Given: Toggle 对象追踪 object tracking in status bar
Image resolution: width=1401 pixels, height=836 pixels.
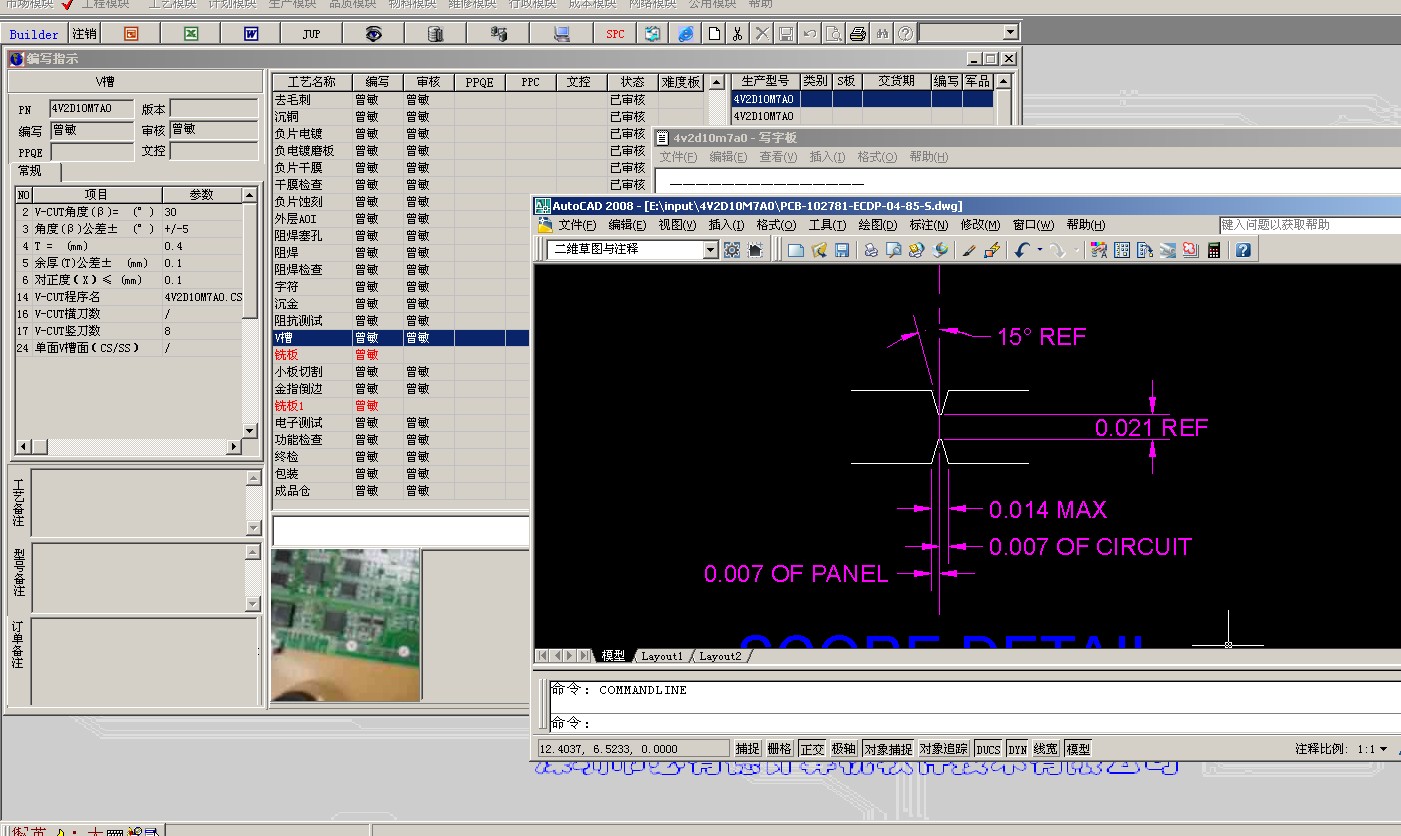Looking at the screenshot, I should [x=943, y=749].
